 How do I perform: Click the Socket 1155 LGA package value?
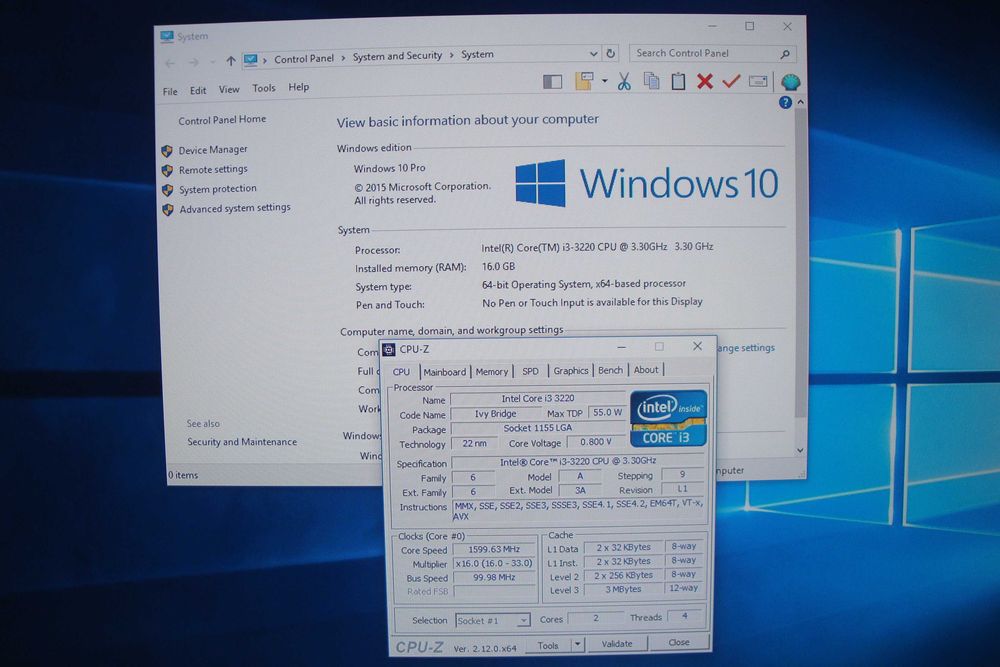(x=537, y=428)
